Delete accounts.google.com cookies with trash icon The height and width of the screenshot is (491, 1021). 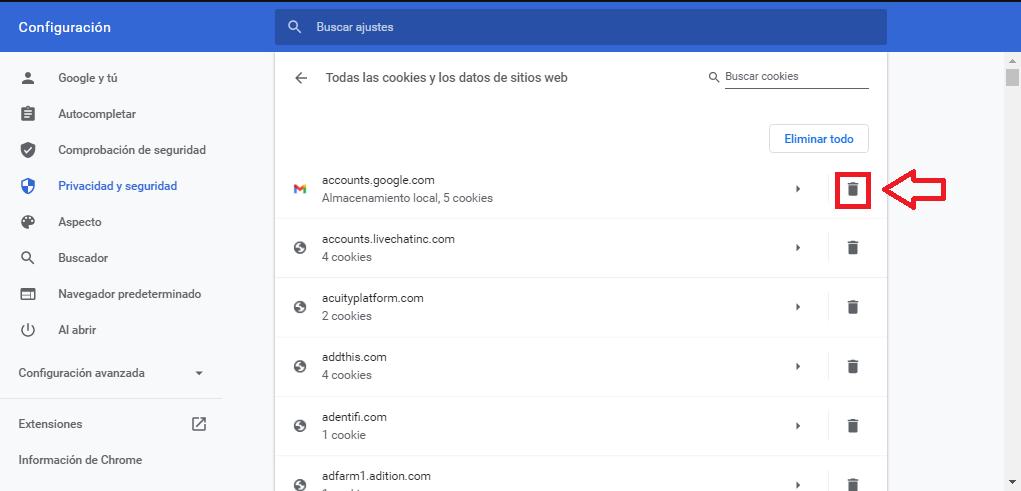[x=852, y=189]
